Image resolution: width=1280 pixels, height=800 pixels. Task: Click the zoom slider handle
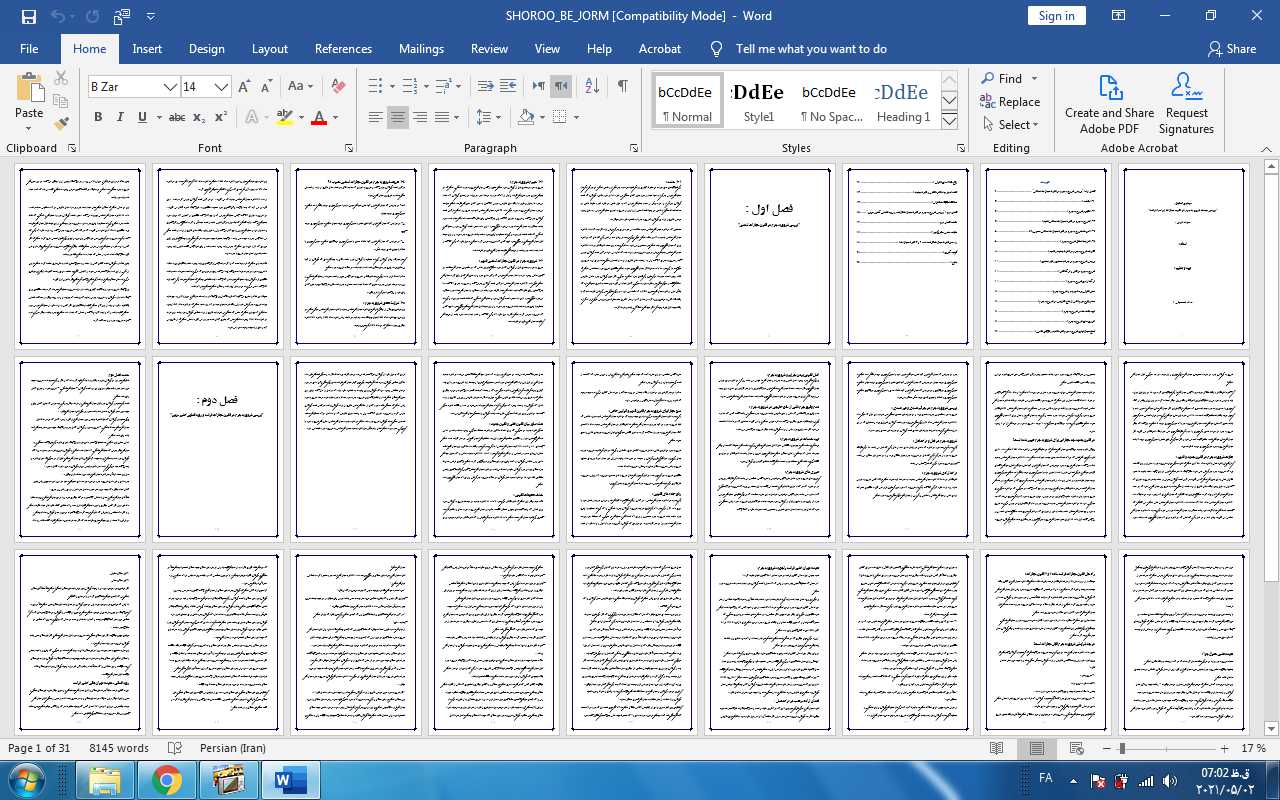pos(1122,749)
